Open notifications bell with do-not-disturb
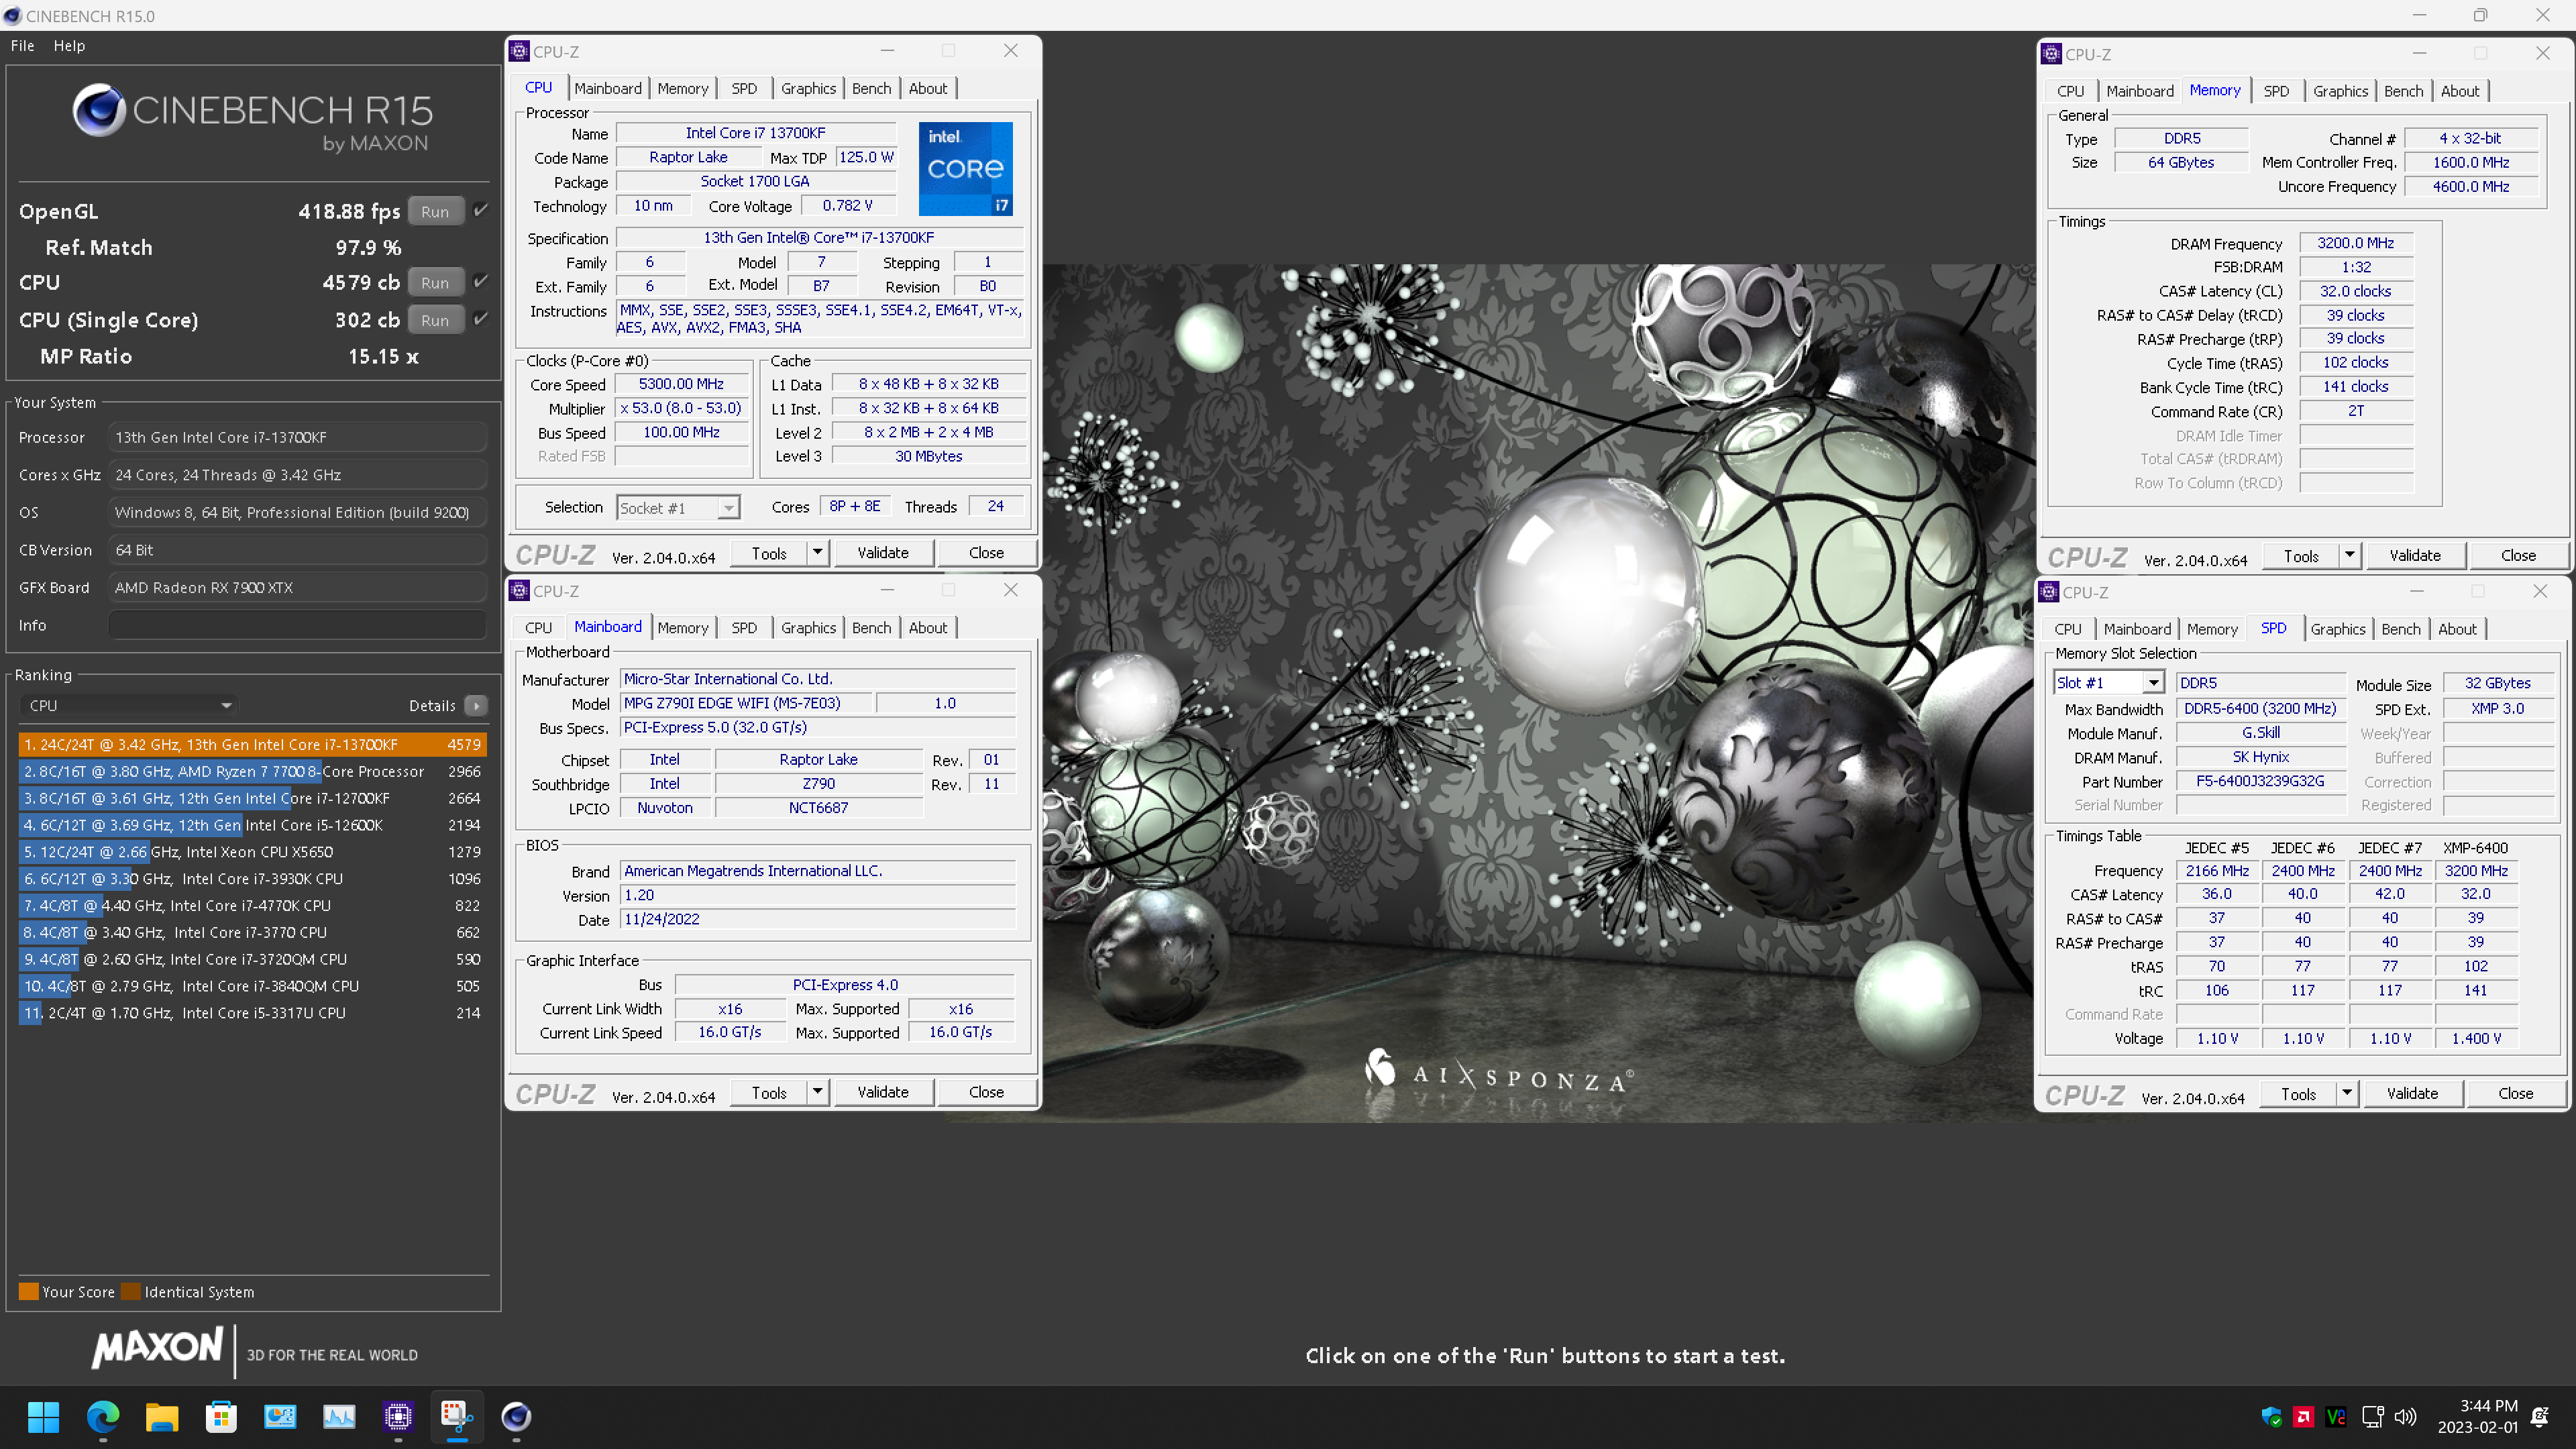 click(x=2539, y=1417)
